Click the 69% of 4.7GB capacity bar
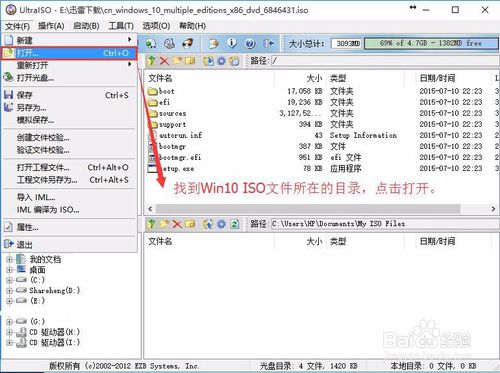The image size is (500, 373). coord(431,43)
